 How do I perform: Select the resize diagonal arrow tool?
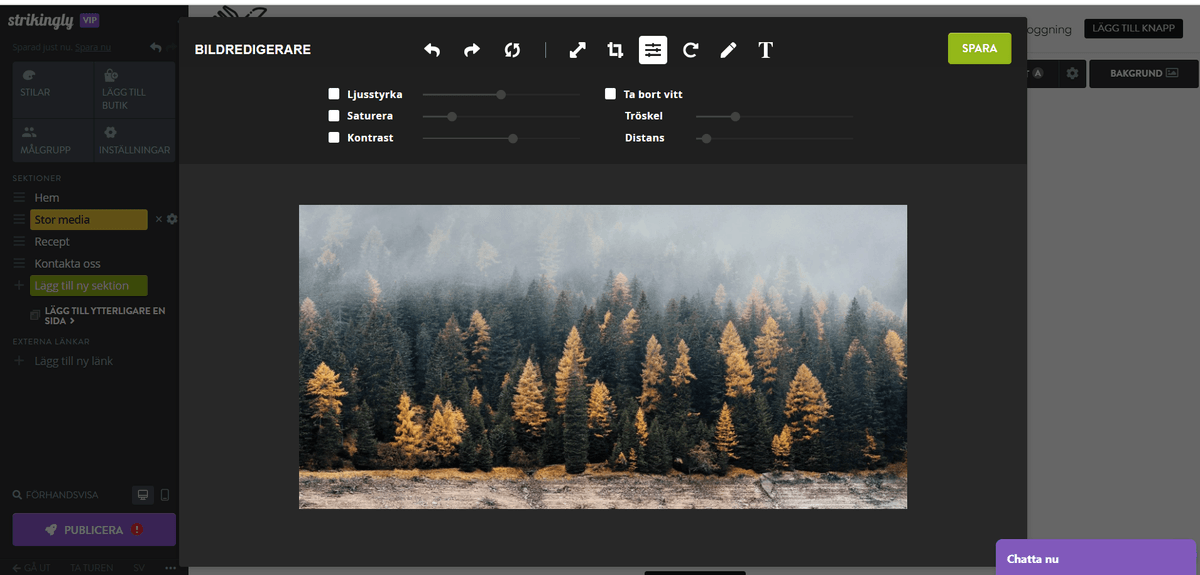pos(577,50)
